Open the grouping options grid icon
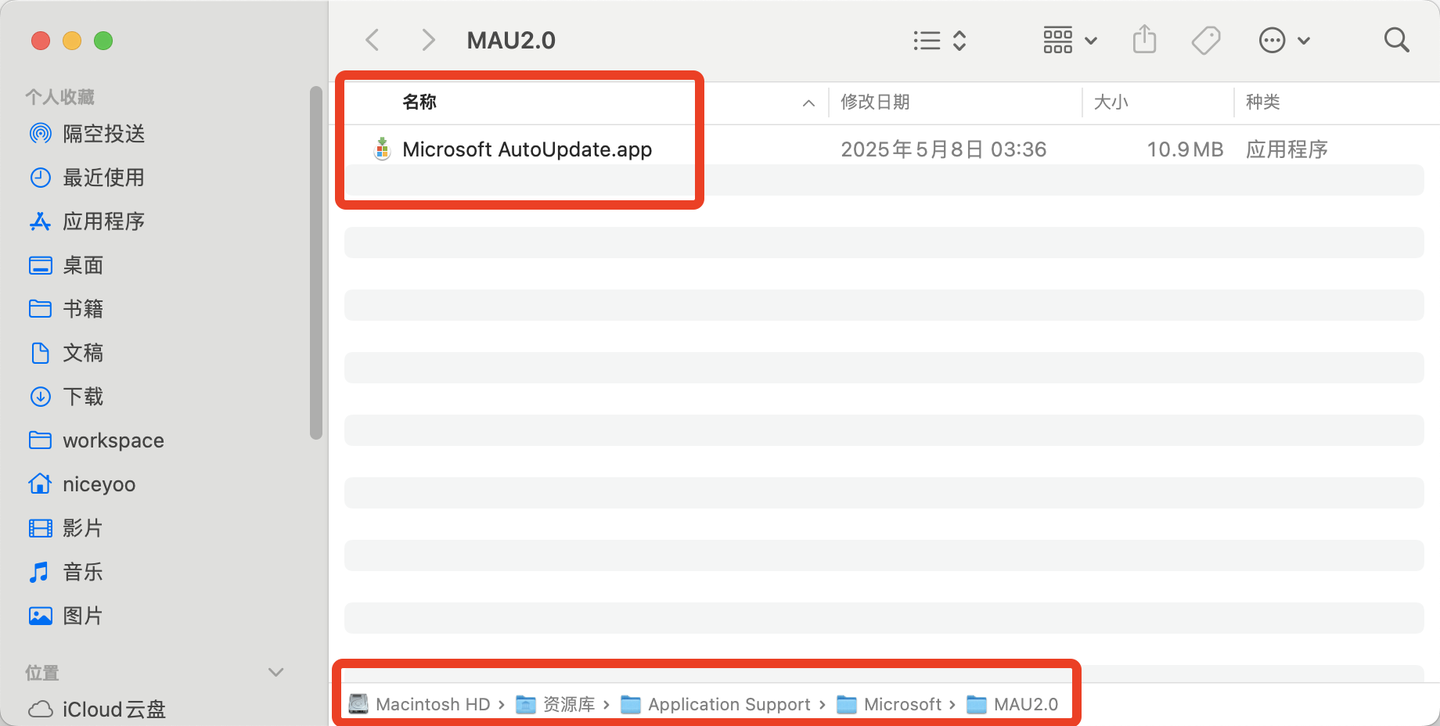 (x=1058, y=40)
